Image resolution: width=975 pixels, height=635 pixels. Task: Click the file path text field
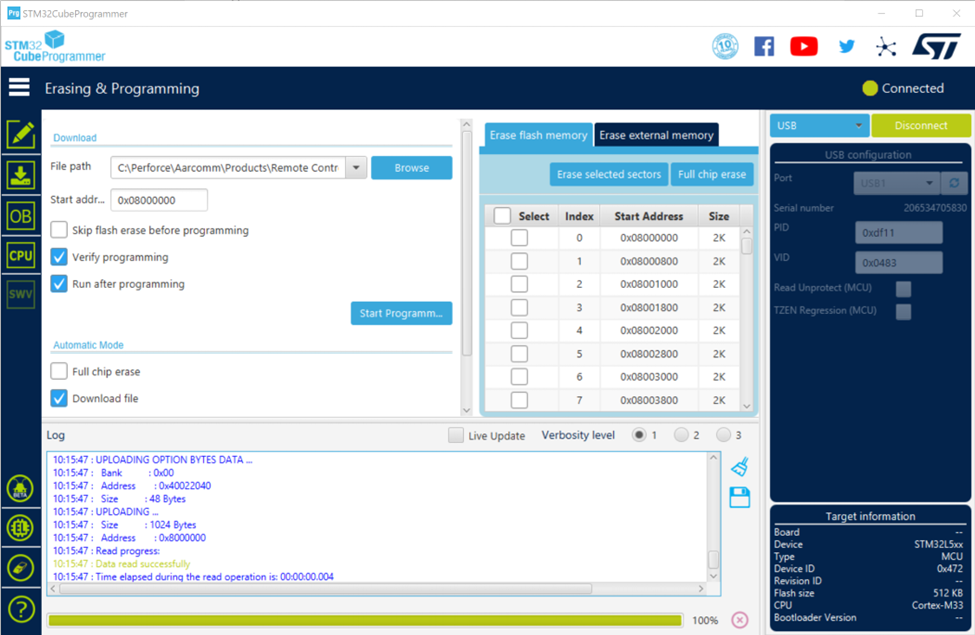coord(228,167)
